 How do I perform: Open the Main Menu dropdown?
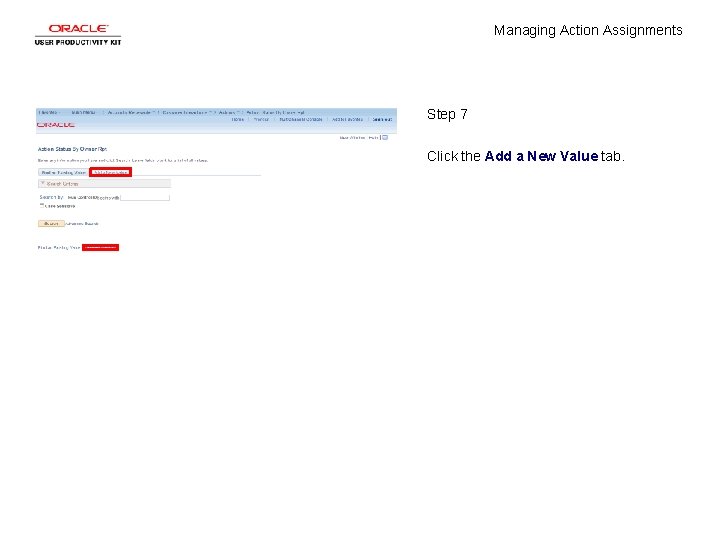[x=84, y=112]
